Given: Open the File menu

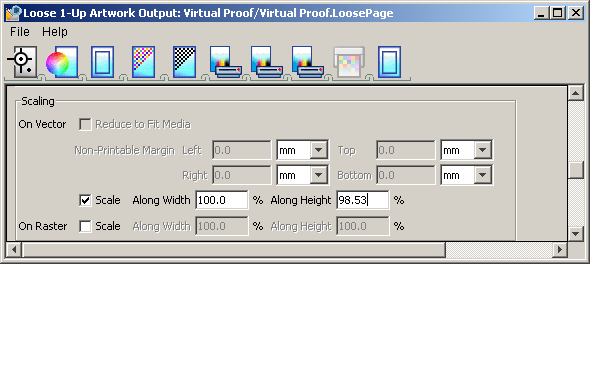Looking at the screenshot, I should point(20,32).
